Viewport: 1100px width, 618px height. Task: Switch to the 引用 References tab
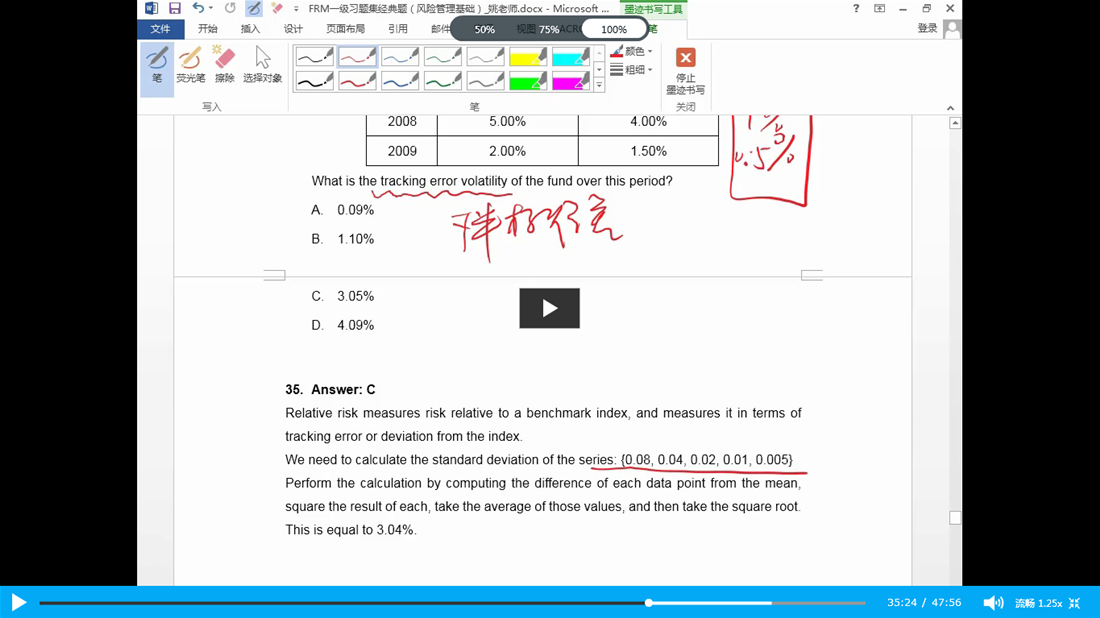pos(398,29)
